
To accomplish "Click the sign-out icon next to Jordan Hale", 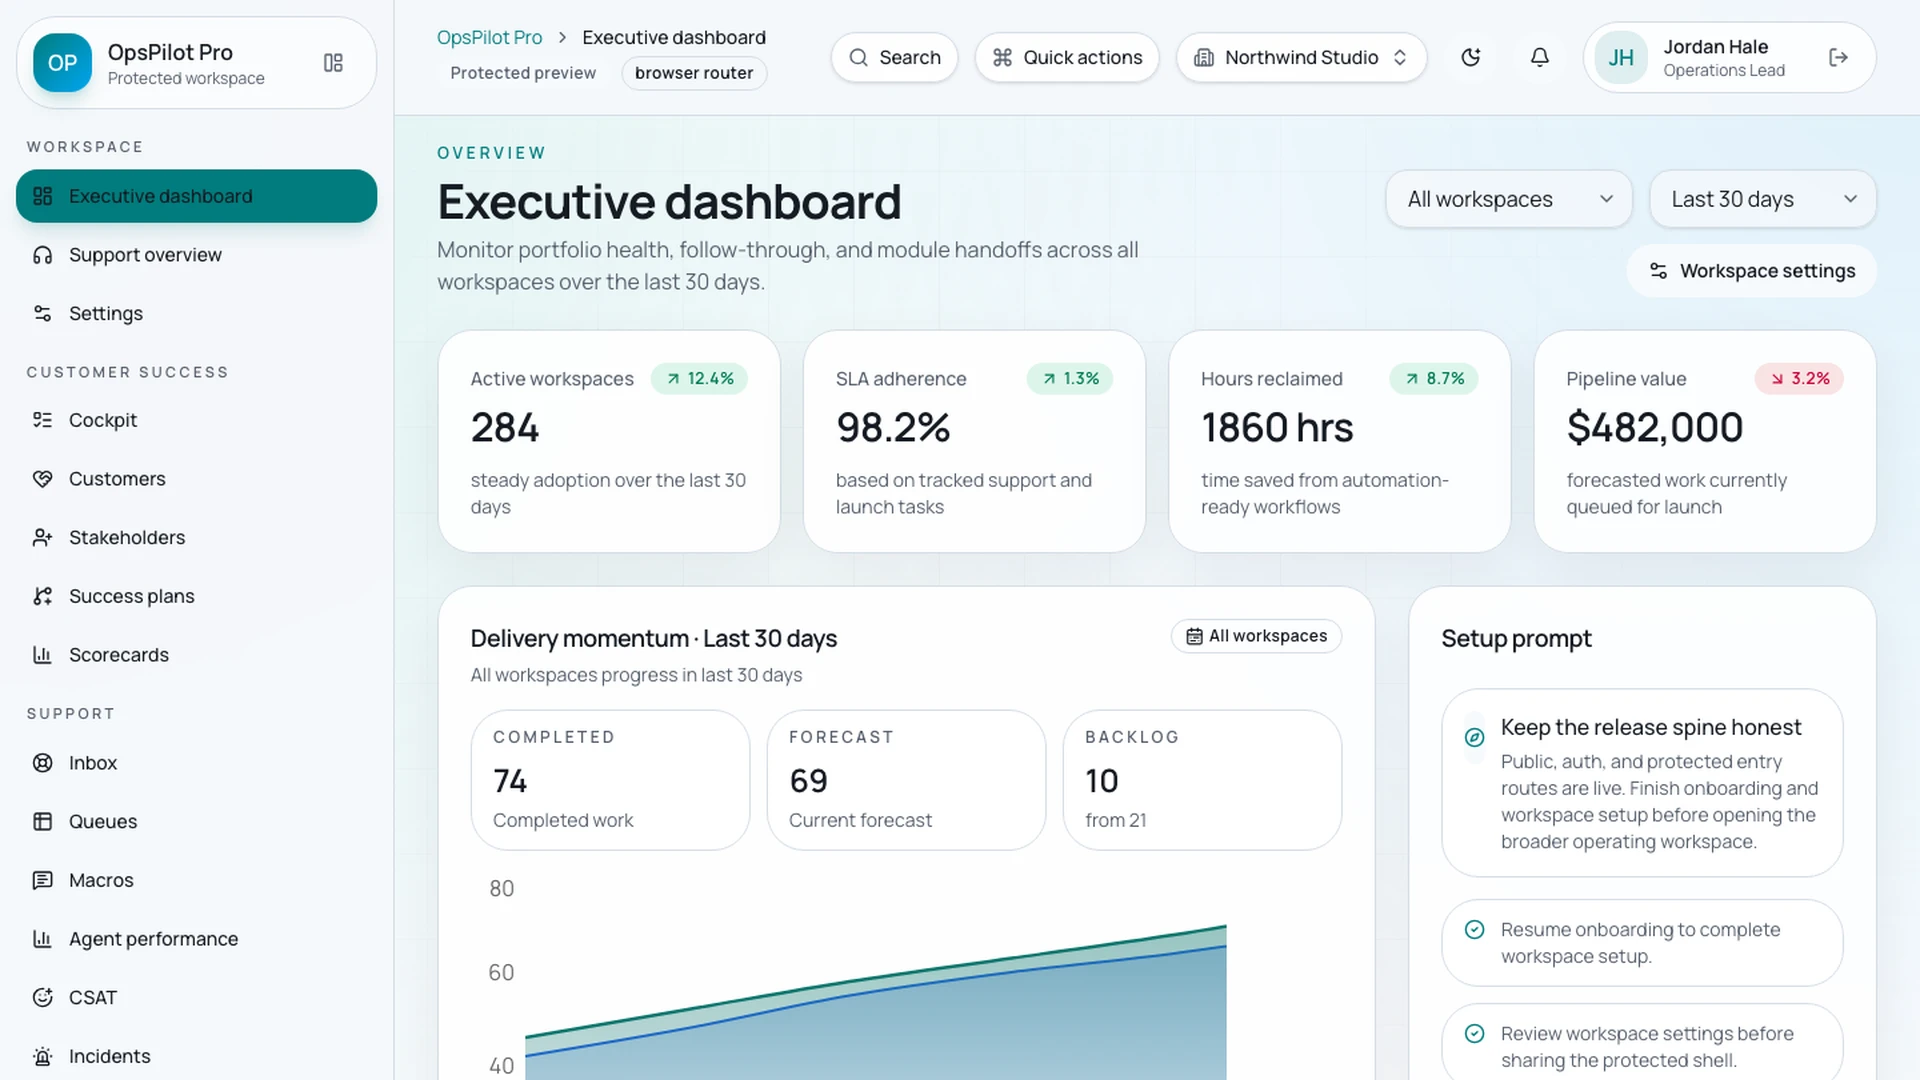I will click(x=1838, y=57).
